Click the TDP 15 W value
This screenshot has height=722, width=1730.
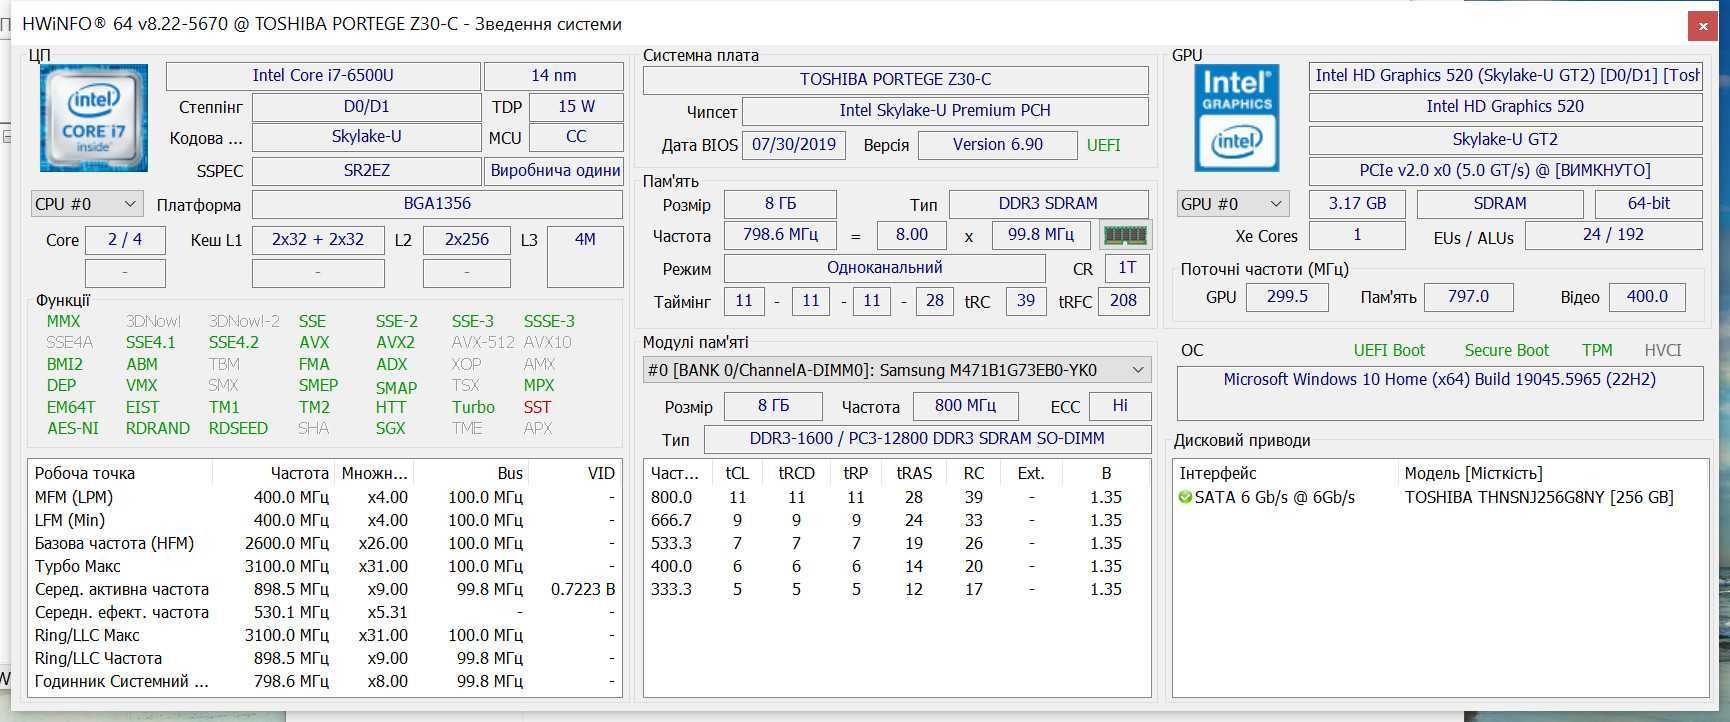click(x=576, y=107)
